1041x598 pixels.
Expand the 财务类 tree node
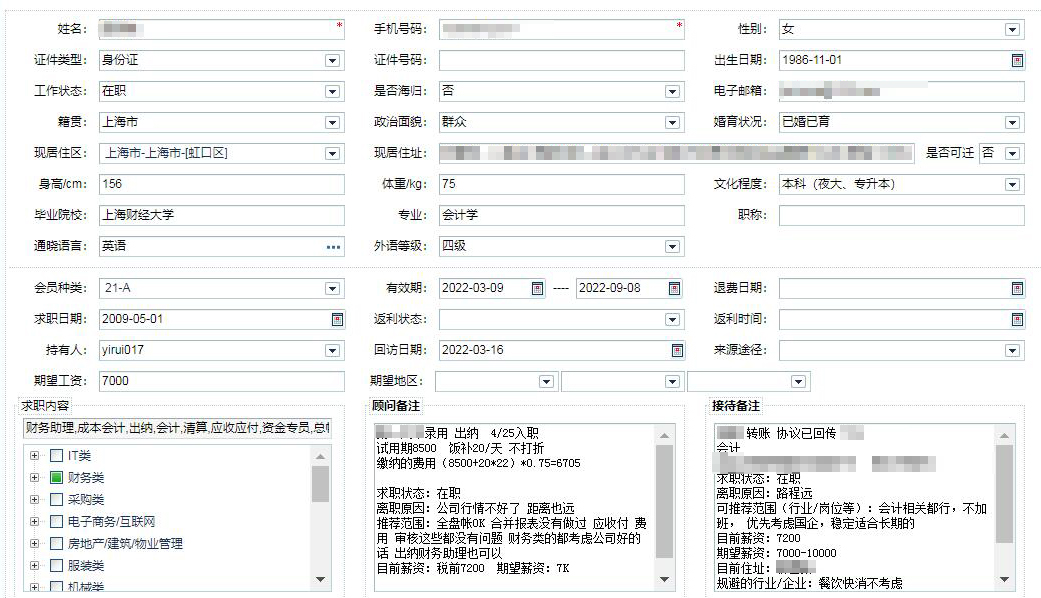point(35,477)
